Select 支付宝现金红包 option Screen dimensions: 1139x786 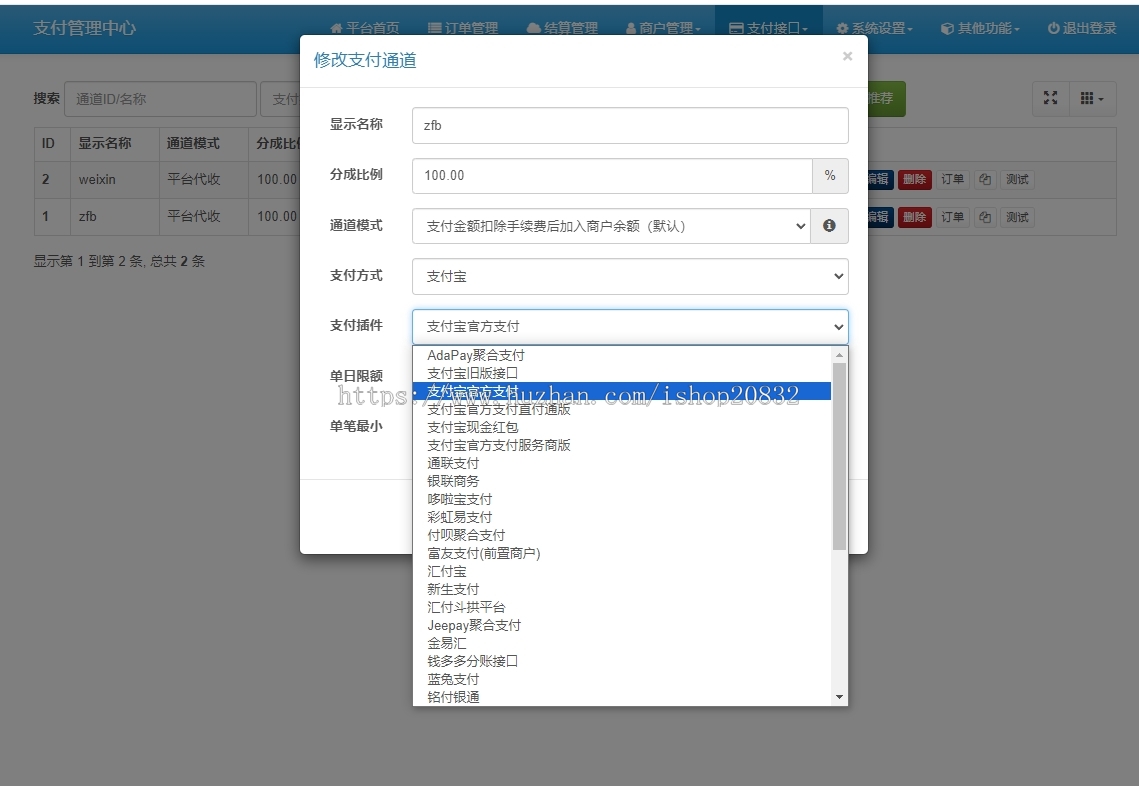622,427
